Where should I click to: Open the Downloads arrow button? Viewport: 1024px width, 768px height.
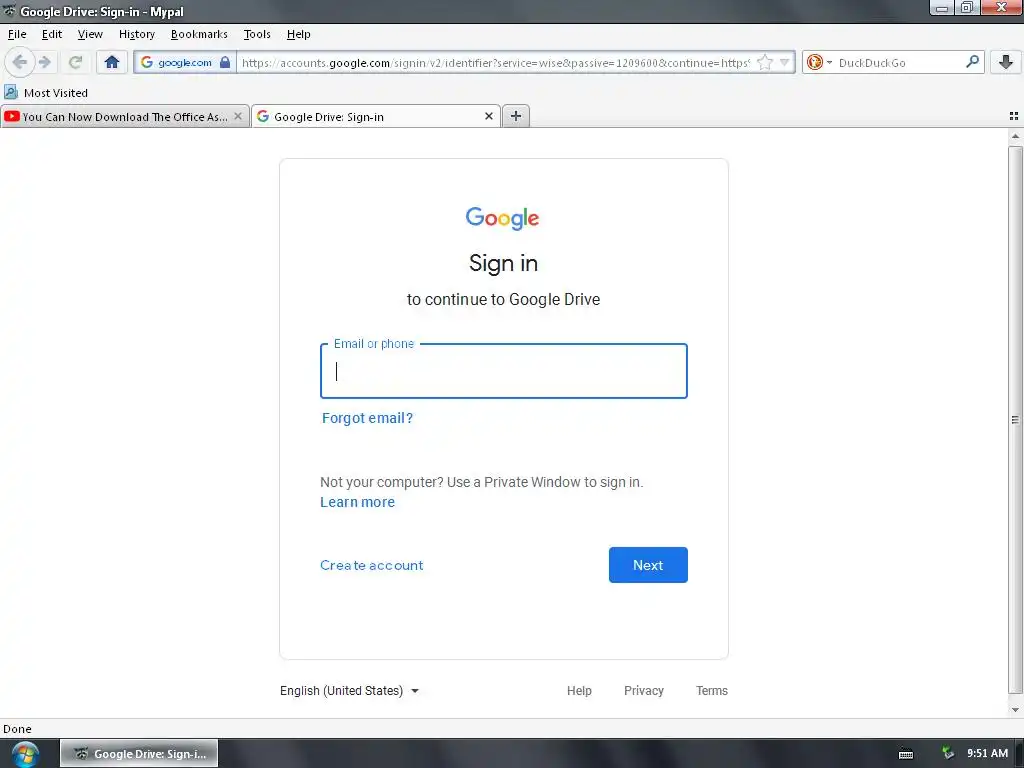pos(1006,62)
